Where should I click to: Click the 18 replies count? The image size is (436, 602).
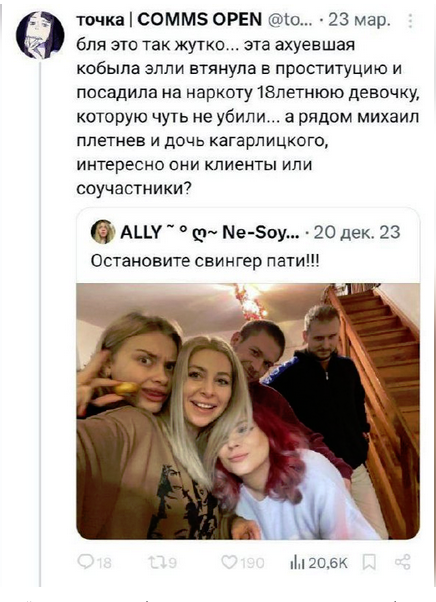tap(104, 563)
